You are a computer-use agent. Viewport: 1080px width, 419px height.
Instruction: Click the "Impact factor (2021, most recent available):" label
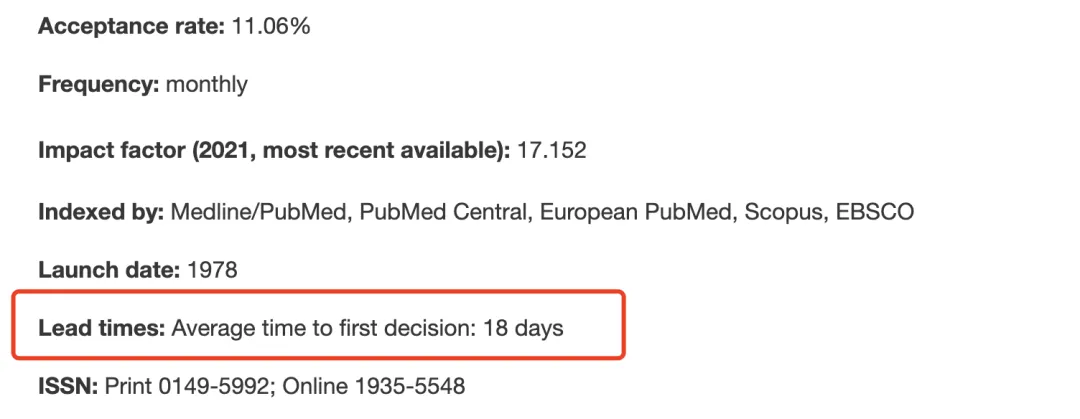pos(274,151)
